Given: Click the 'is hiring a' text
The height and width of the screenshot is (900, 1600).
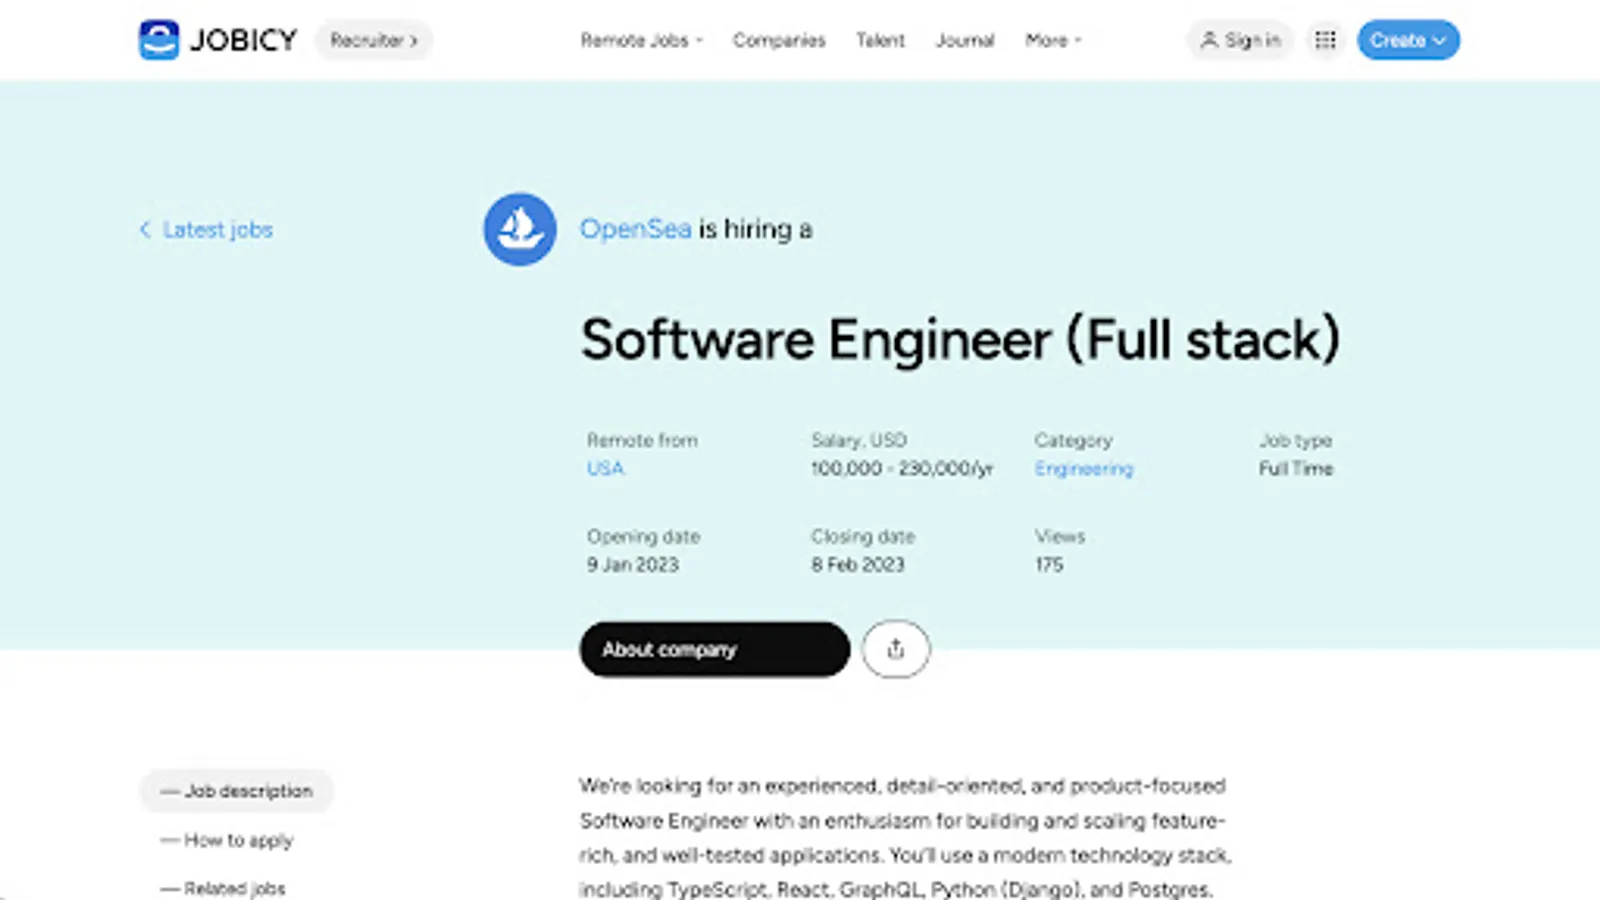Looking at the screenshot, I should point(755,229).
